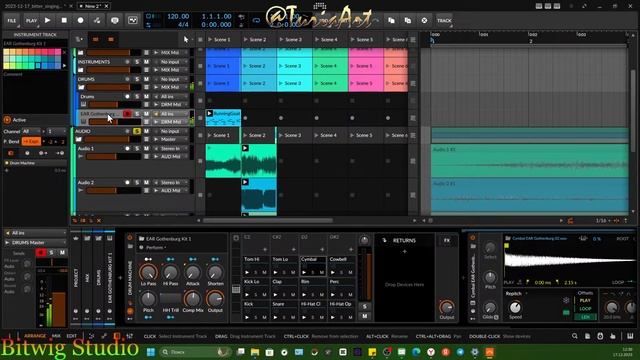Screen dimensions: 640x360
Task: Open the TRACK menu in the top bar
Action: point(444,20)
